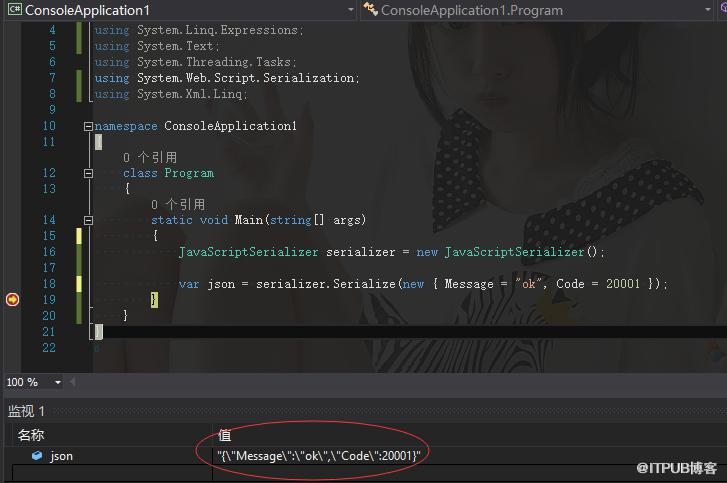Click the "ok" string literal on line 18

[x=528, y=284]
